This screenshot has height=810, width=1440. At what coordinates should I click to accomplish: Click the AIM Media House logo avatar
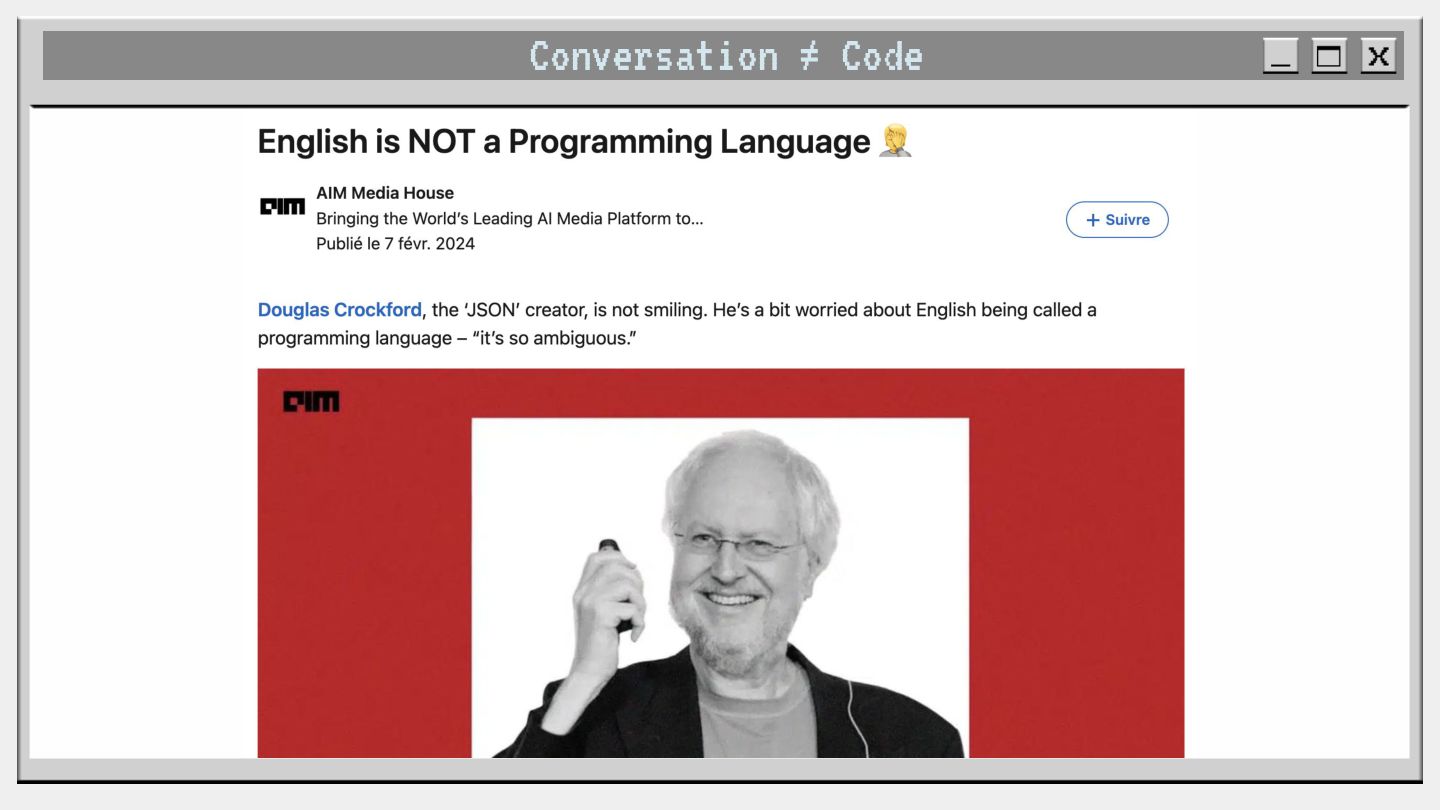click(282, 207)
